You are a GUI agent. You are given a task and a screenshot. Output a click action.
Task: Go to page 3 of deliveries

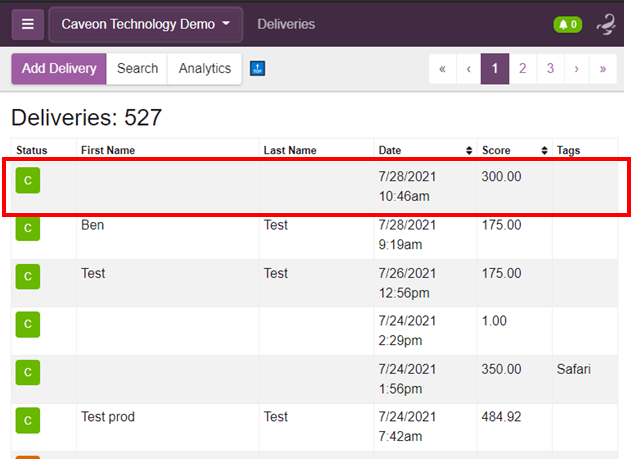click(x=550, y=69)
